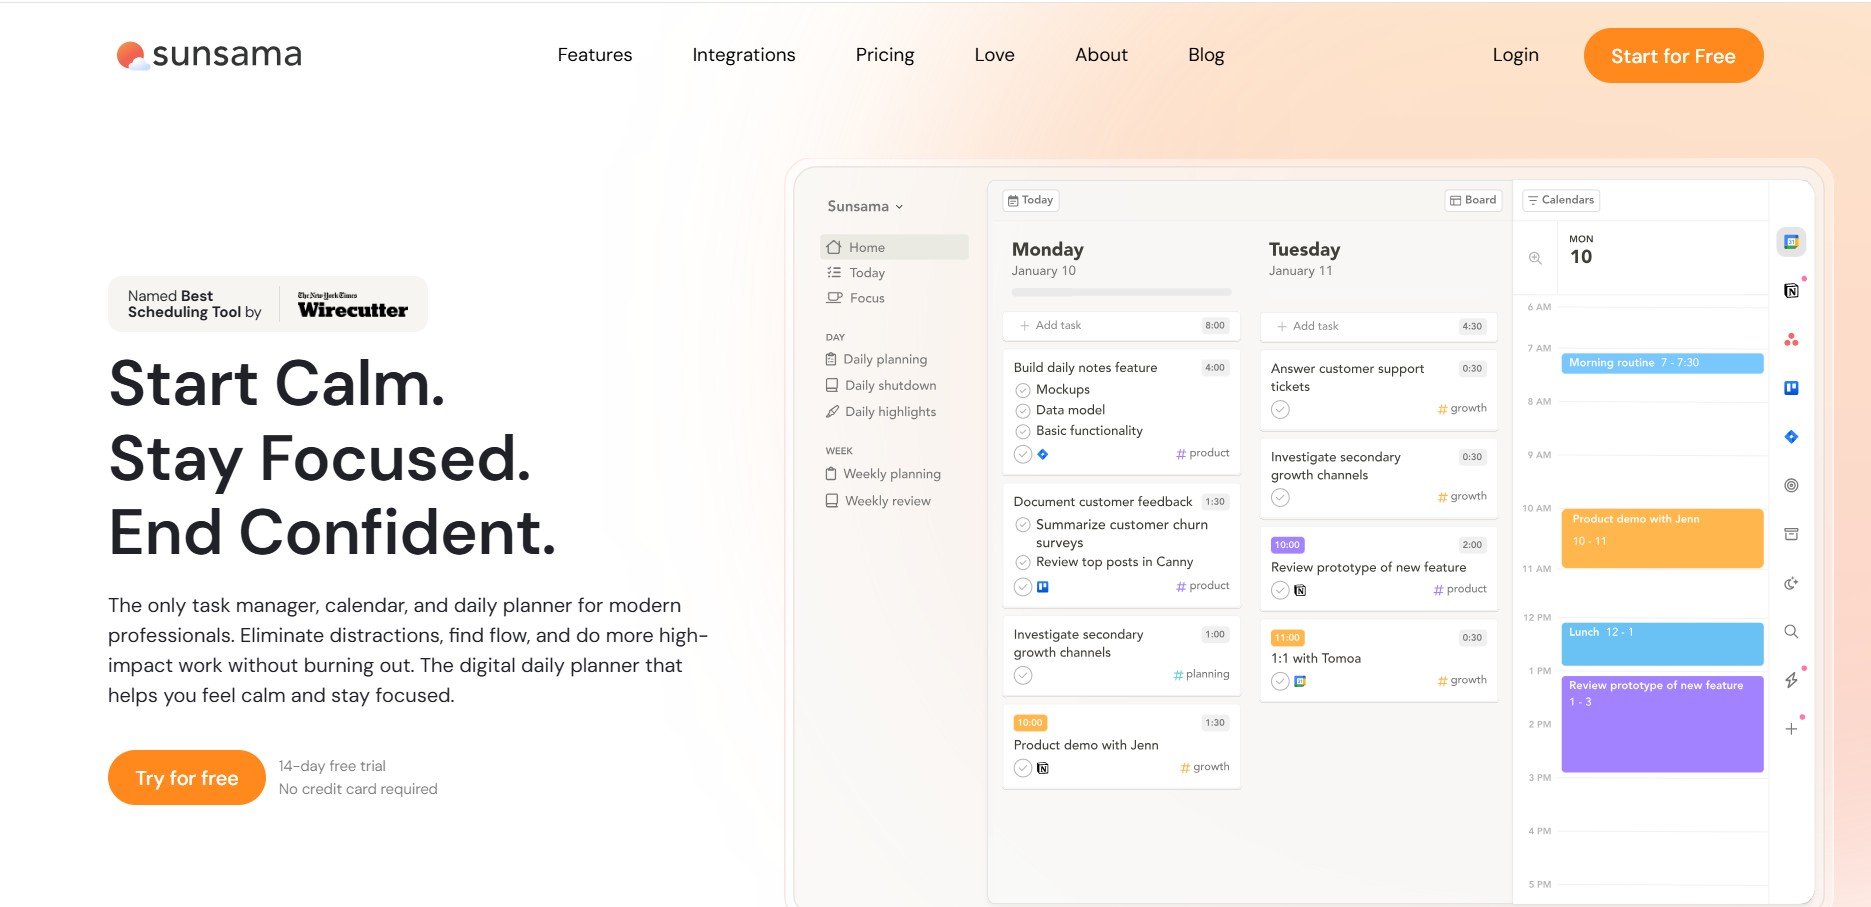Image resolution: width=1871 pixels, height=907 pixels.
Task: Open the Jira integration in the right rail
Action: click(1791, 437)
